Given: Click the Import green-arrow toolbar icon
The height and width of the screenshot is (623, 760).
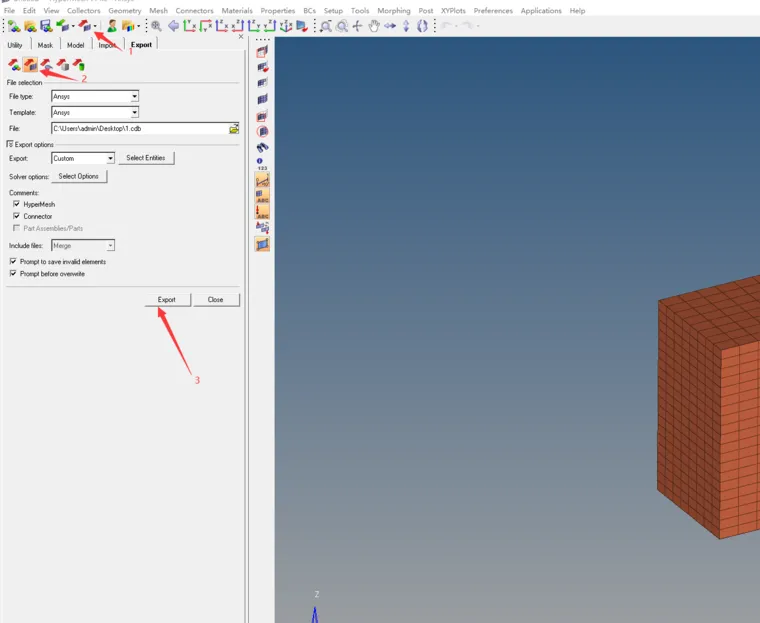Looking at the screenshot, I should pyautogui.click(x=62, y=26).
